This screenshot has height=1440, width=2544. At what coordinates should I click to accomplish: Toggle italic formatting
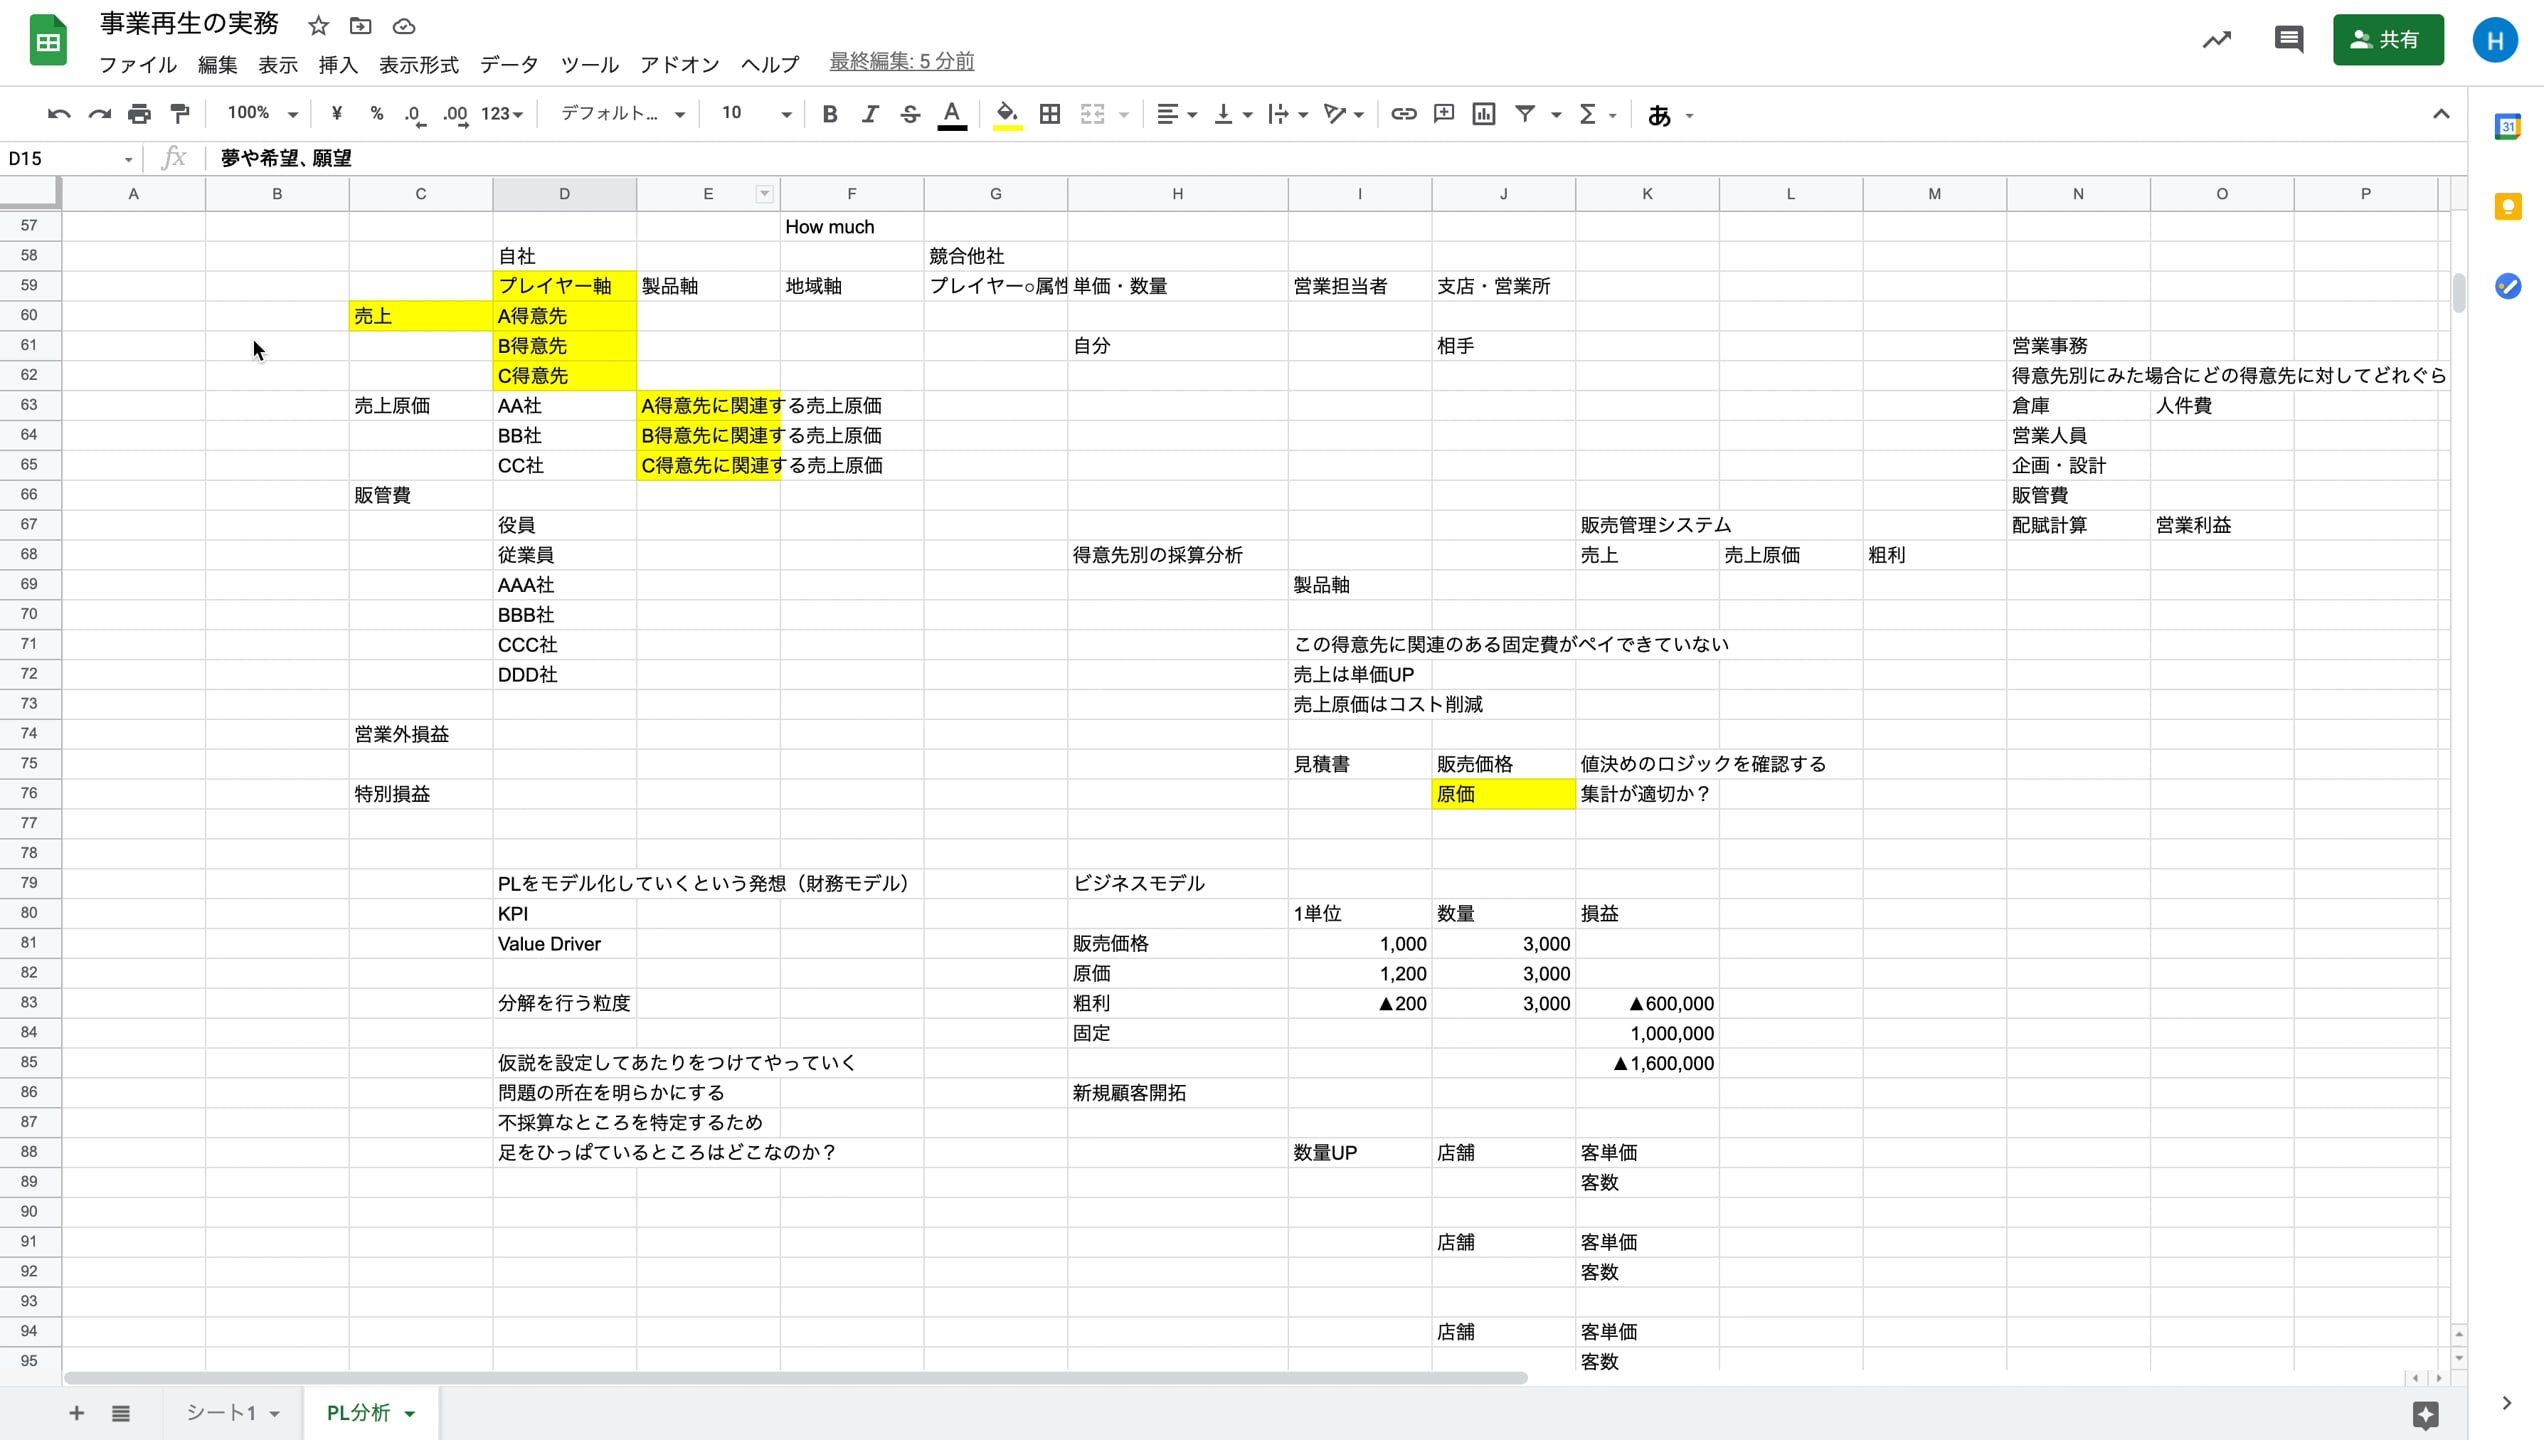(x=869, y=114)
